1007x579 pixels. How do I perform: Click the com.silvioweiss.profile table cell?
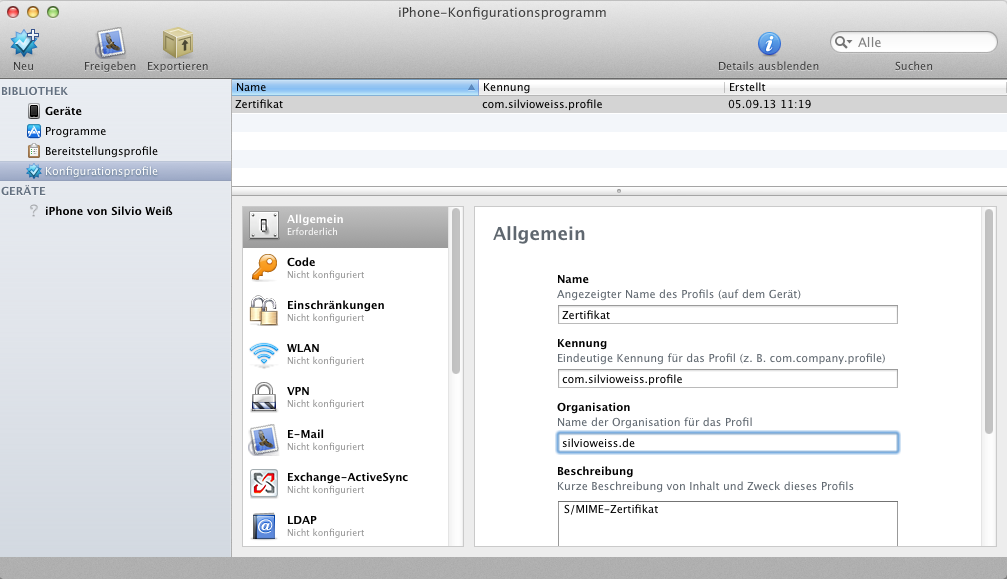[542, 104]
